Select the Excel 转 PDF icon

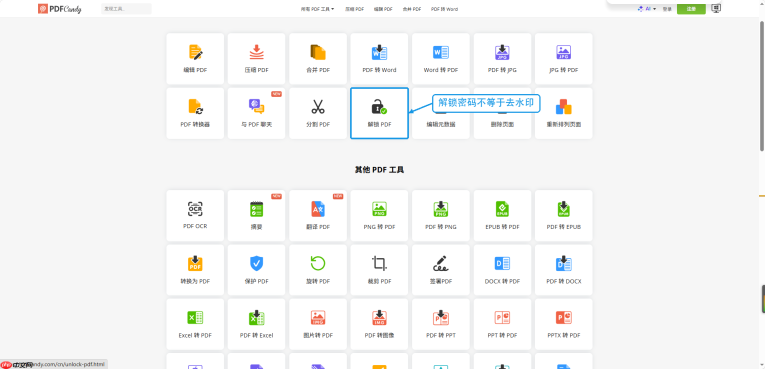click(195, 318)
